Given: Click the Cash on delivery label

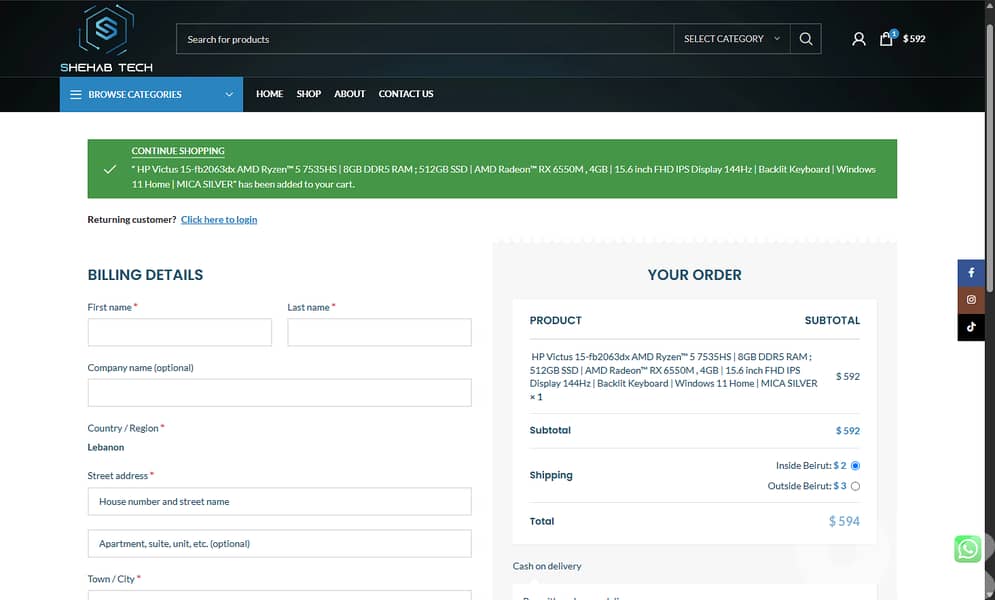Looking at the screenshot, I should point(547,566).
